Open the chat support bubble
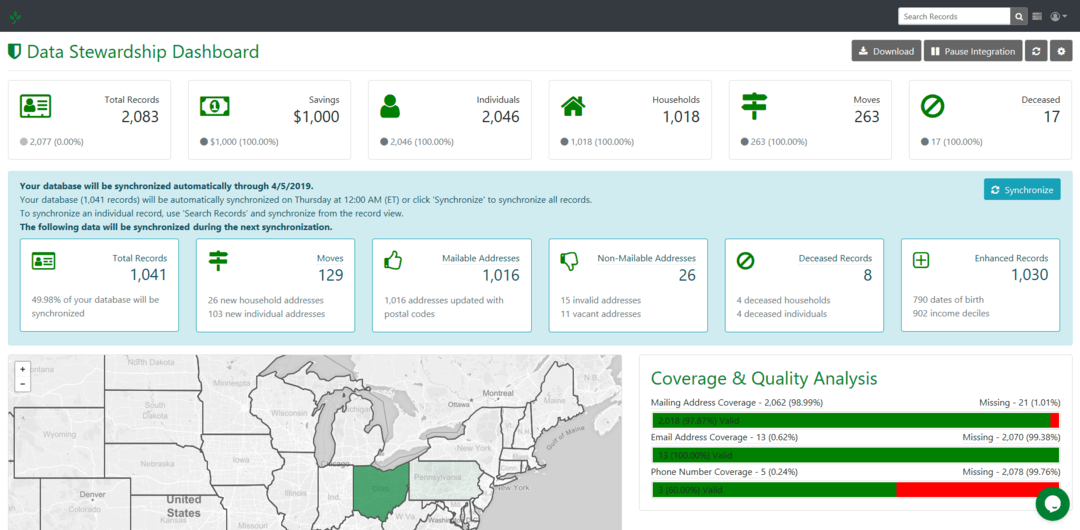The height and width of the screenshot is (530, 1080). [x=1052, y=503]
